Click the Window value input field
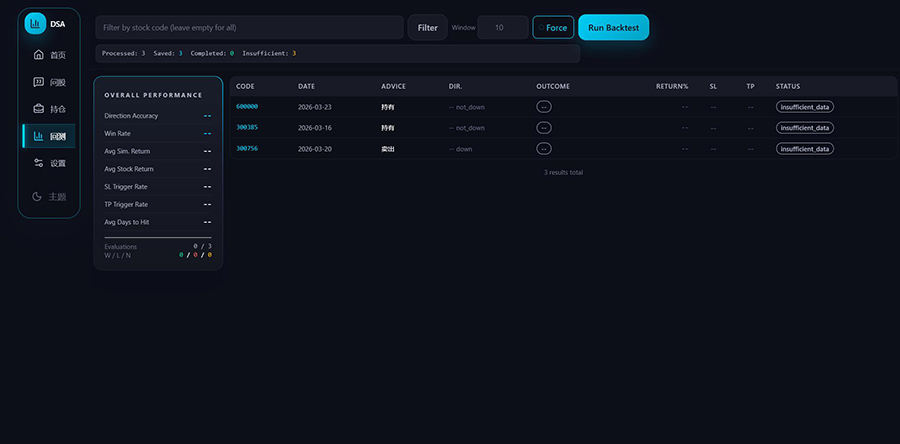The height and width of the screenshot is (444, 900). pyautogui.click(x=502, y=28)
